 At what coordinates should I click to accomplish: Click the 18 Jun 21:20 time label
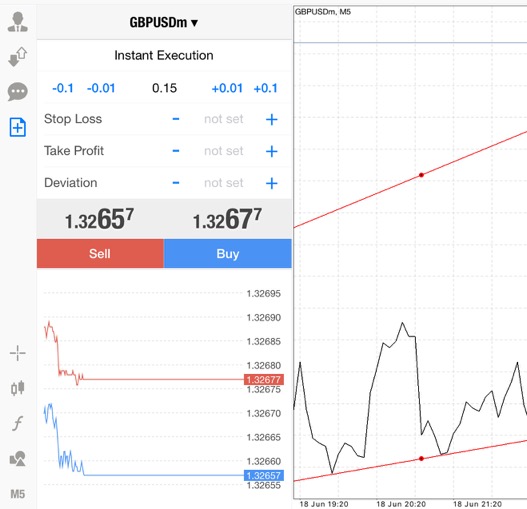pyautogui.click(x=477, y=504)
